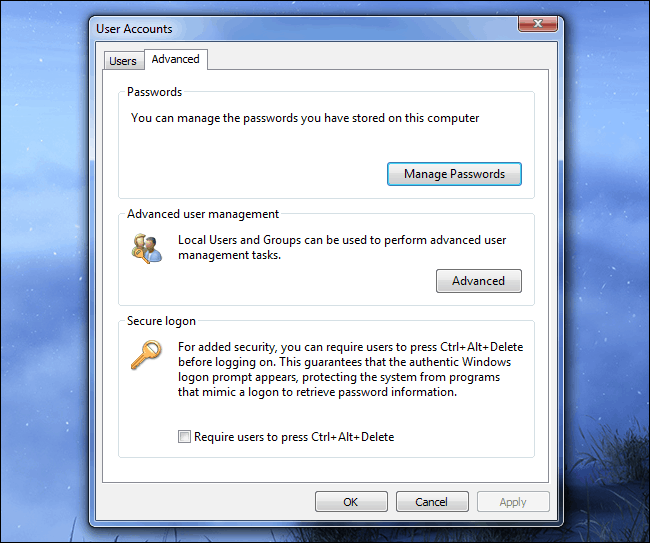Click the stored passwords description text
The image size is (650, 543).
(x=305, y=118)
